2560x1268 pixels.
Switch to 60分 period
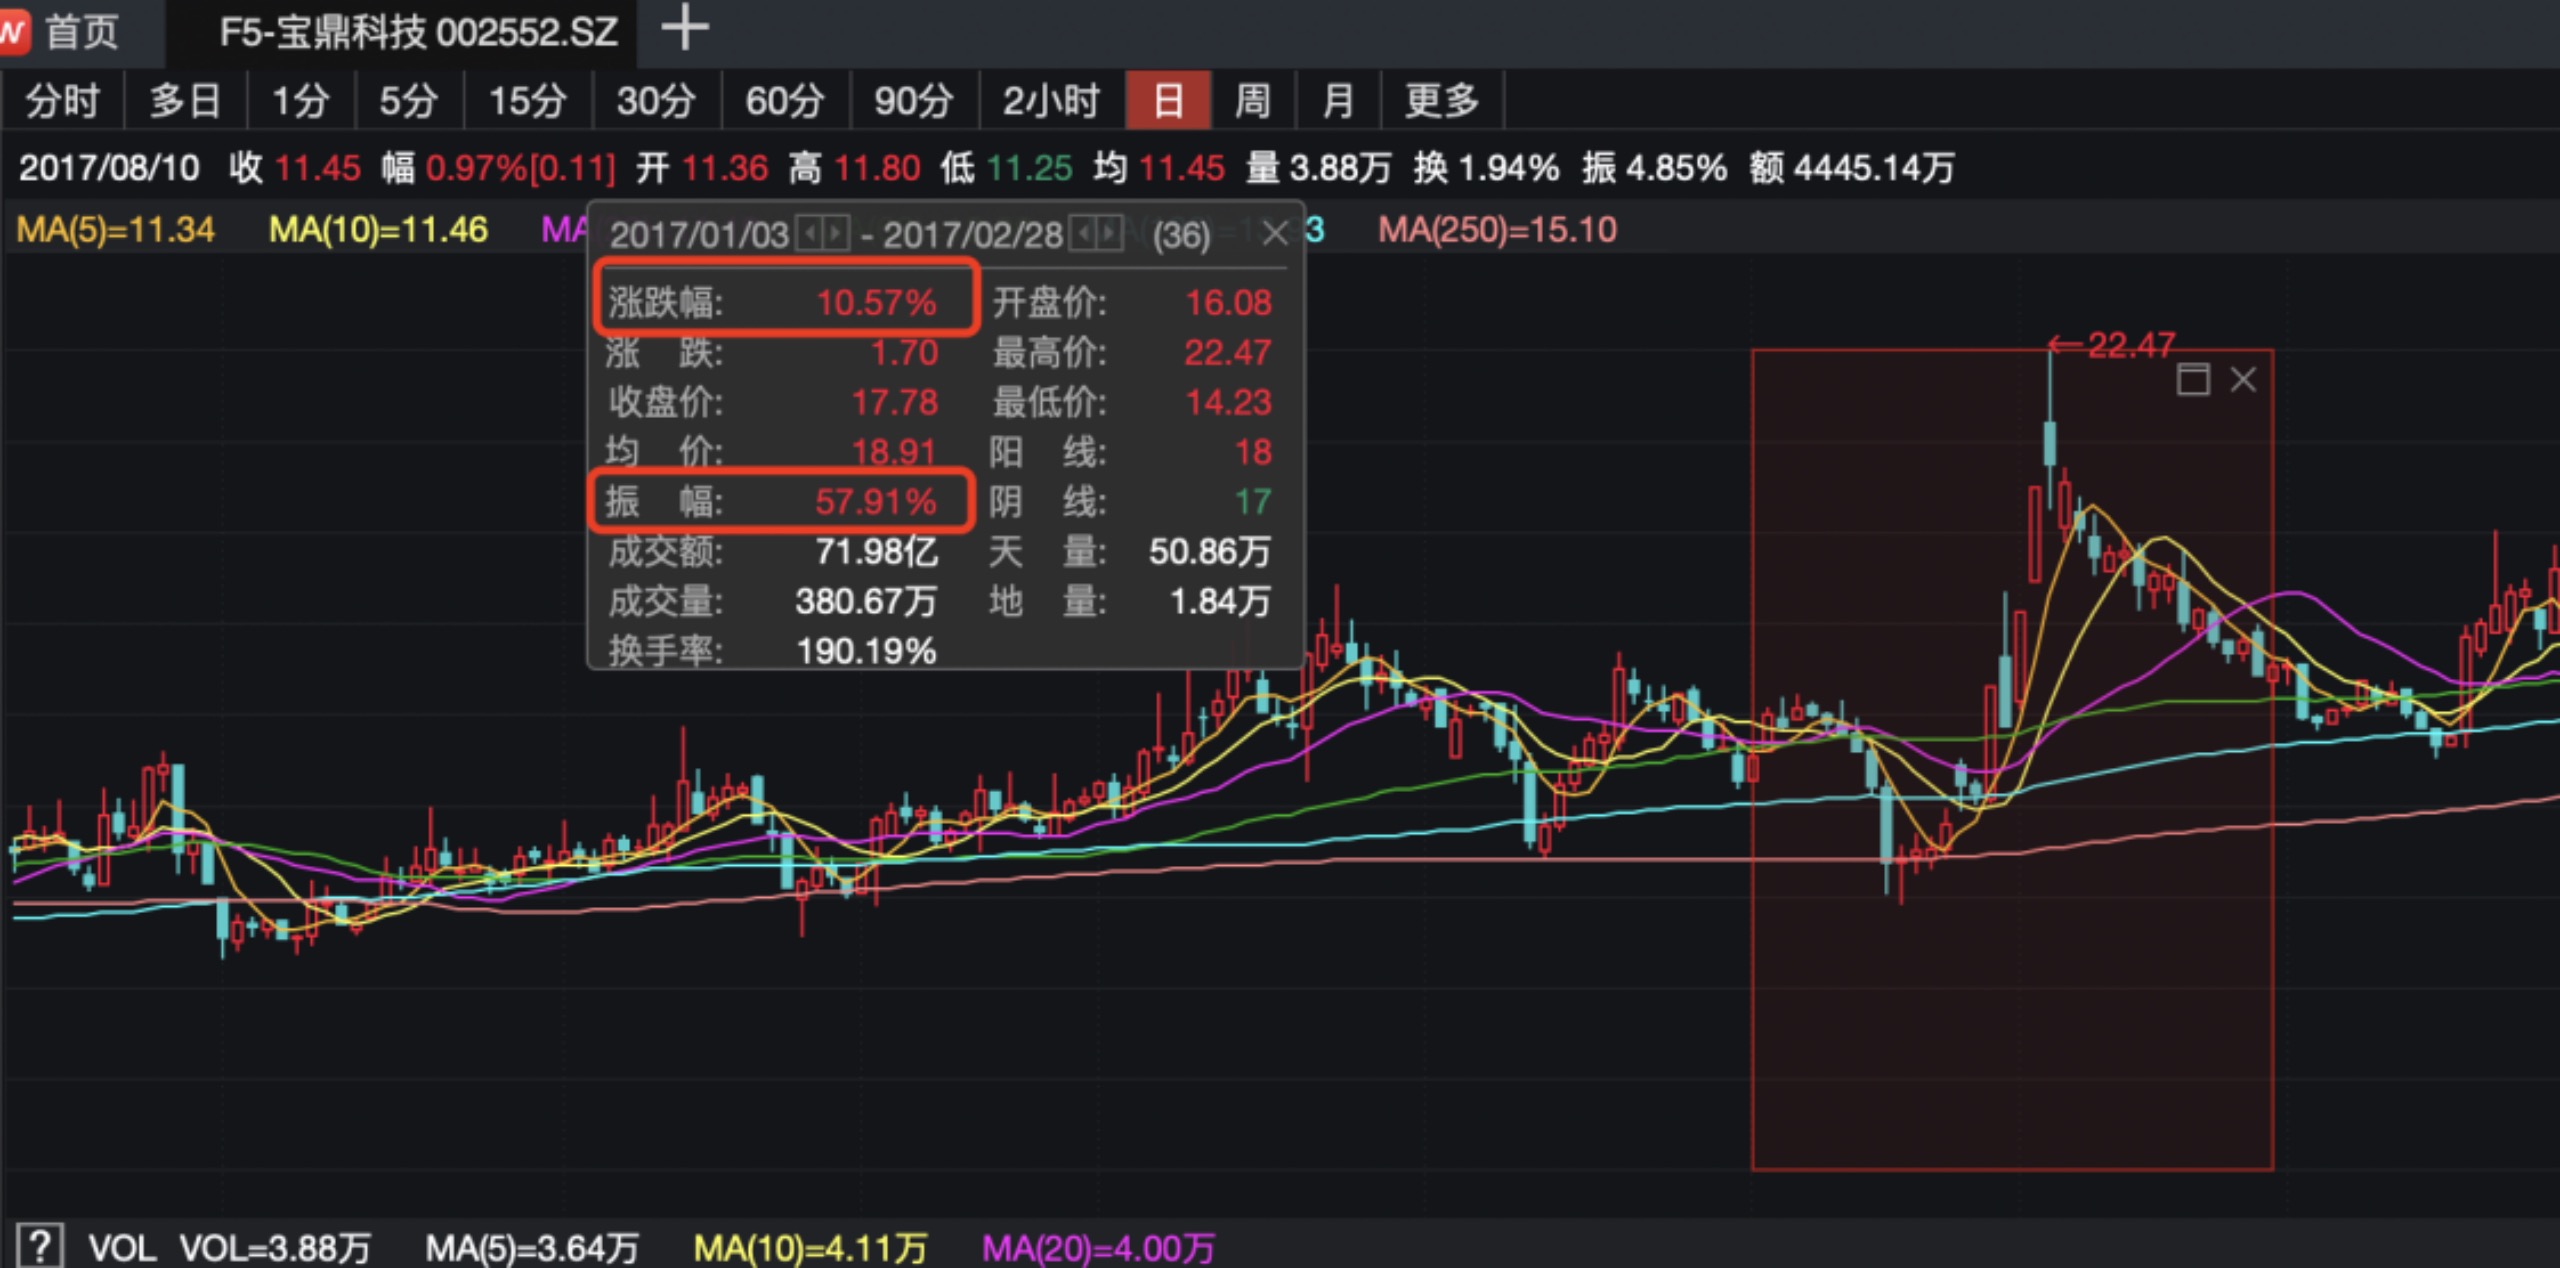pyautogui.click(x=784, y=101)
